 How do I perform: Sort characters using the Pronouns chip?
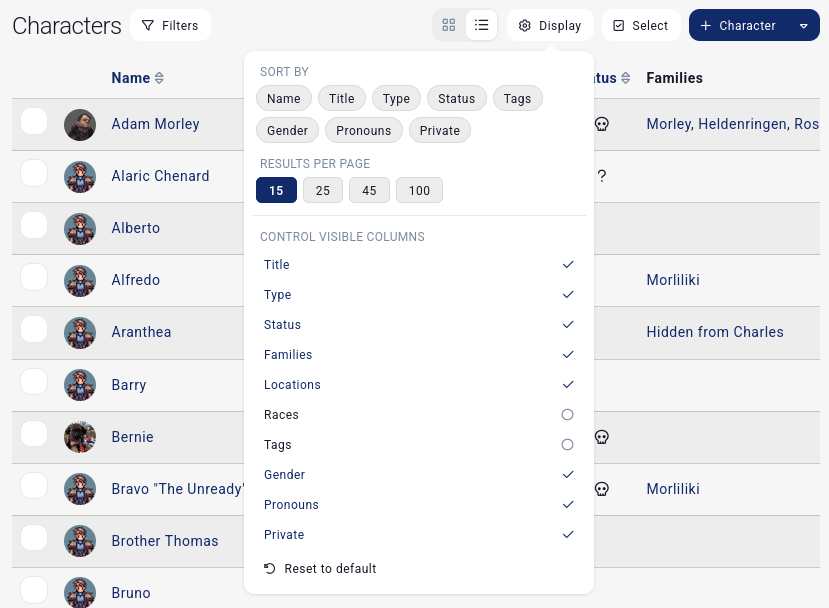pyautogui.click(x=363, y=130)
